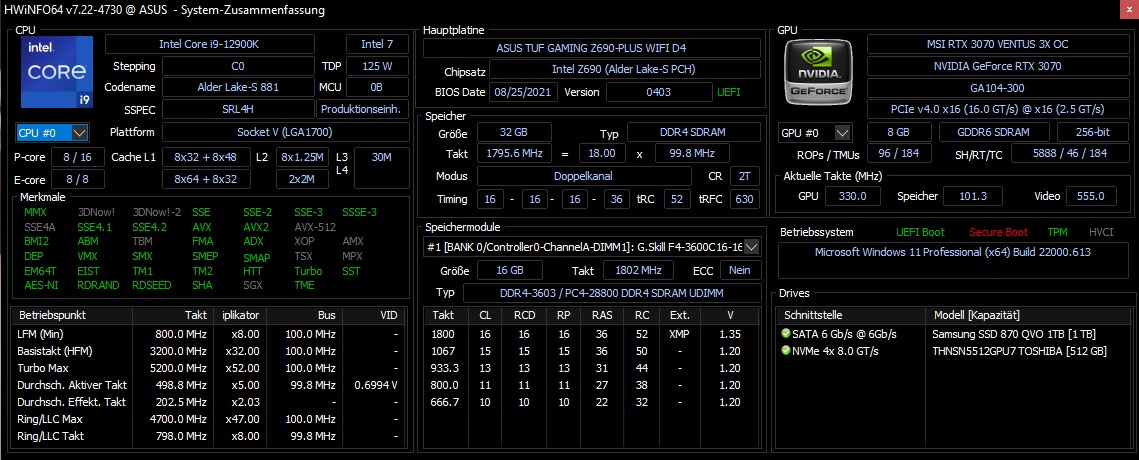
Task: Click the Takt column header in memory table
Action: [x=445, y=315]
